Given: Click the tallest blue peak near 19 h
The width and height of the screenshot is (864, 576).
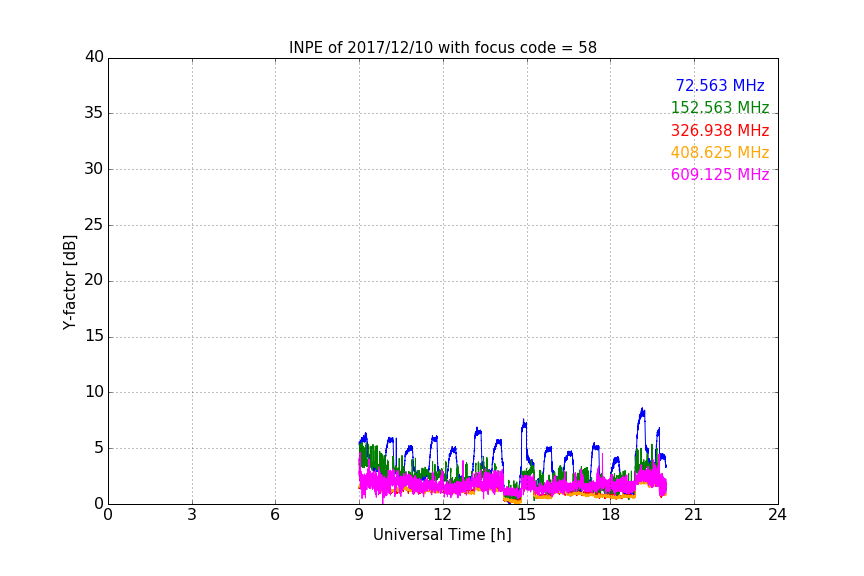Looking at the screenshot, I should coord(642,411).
